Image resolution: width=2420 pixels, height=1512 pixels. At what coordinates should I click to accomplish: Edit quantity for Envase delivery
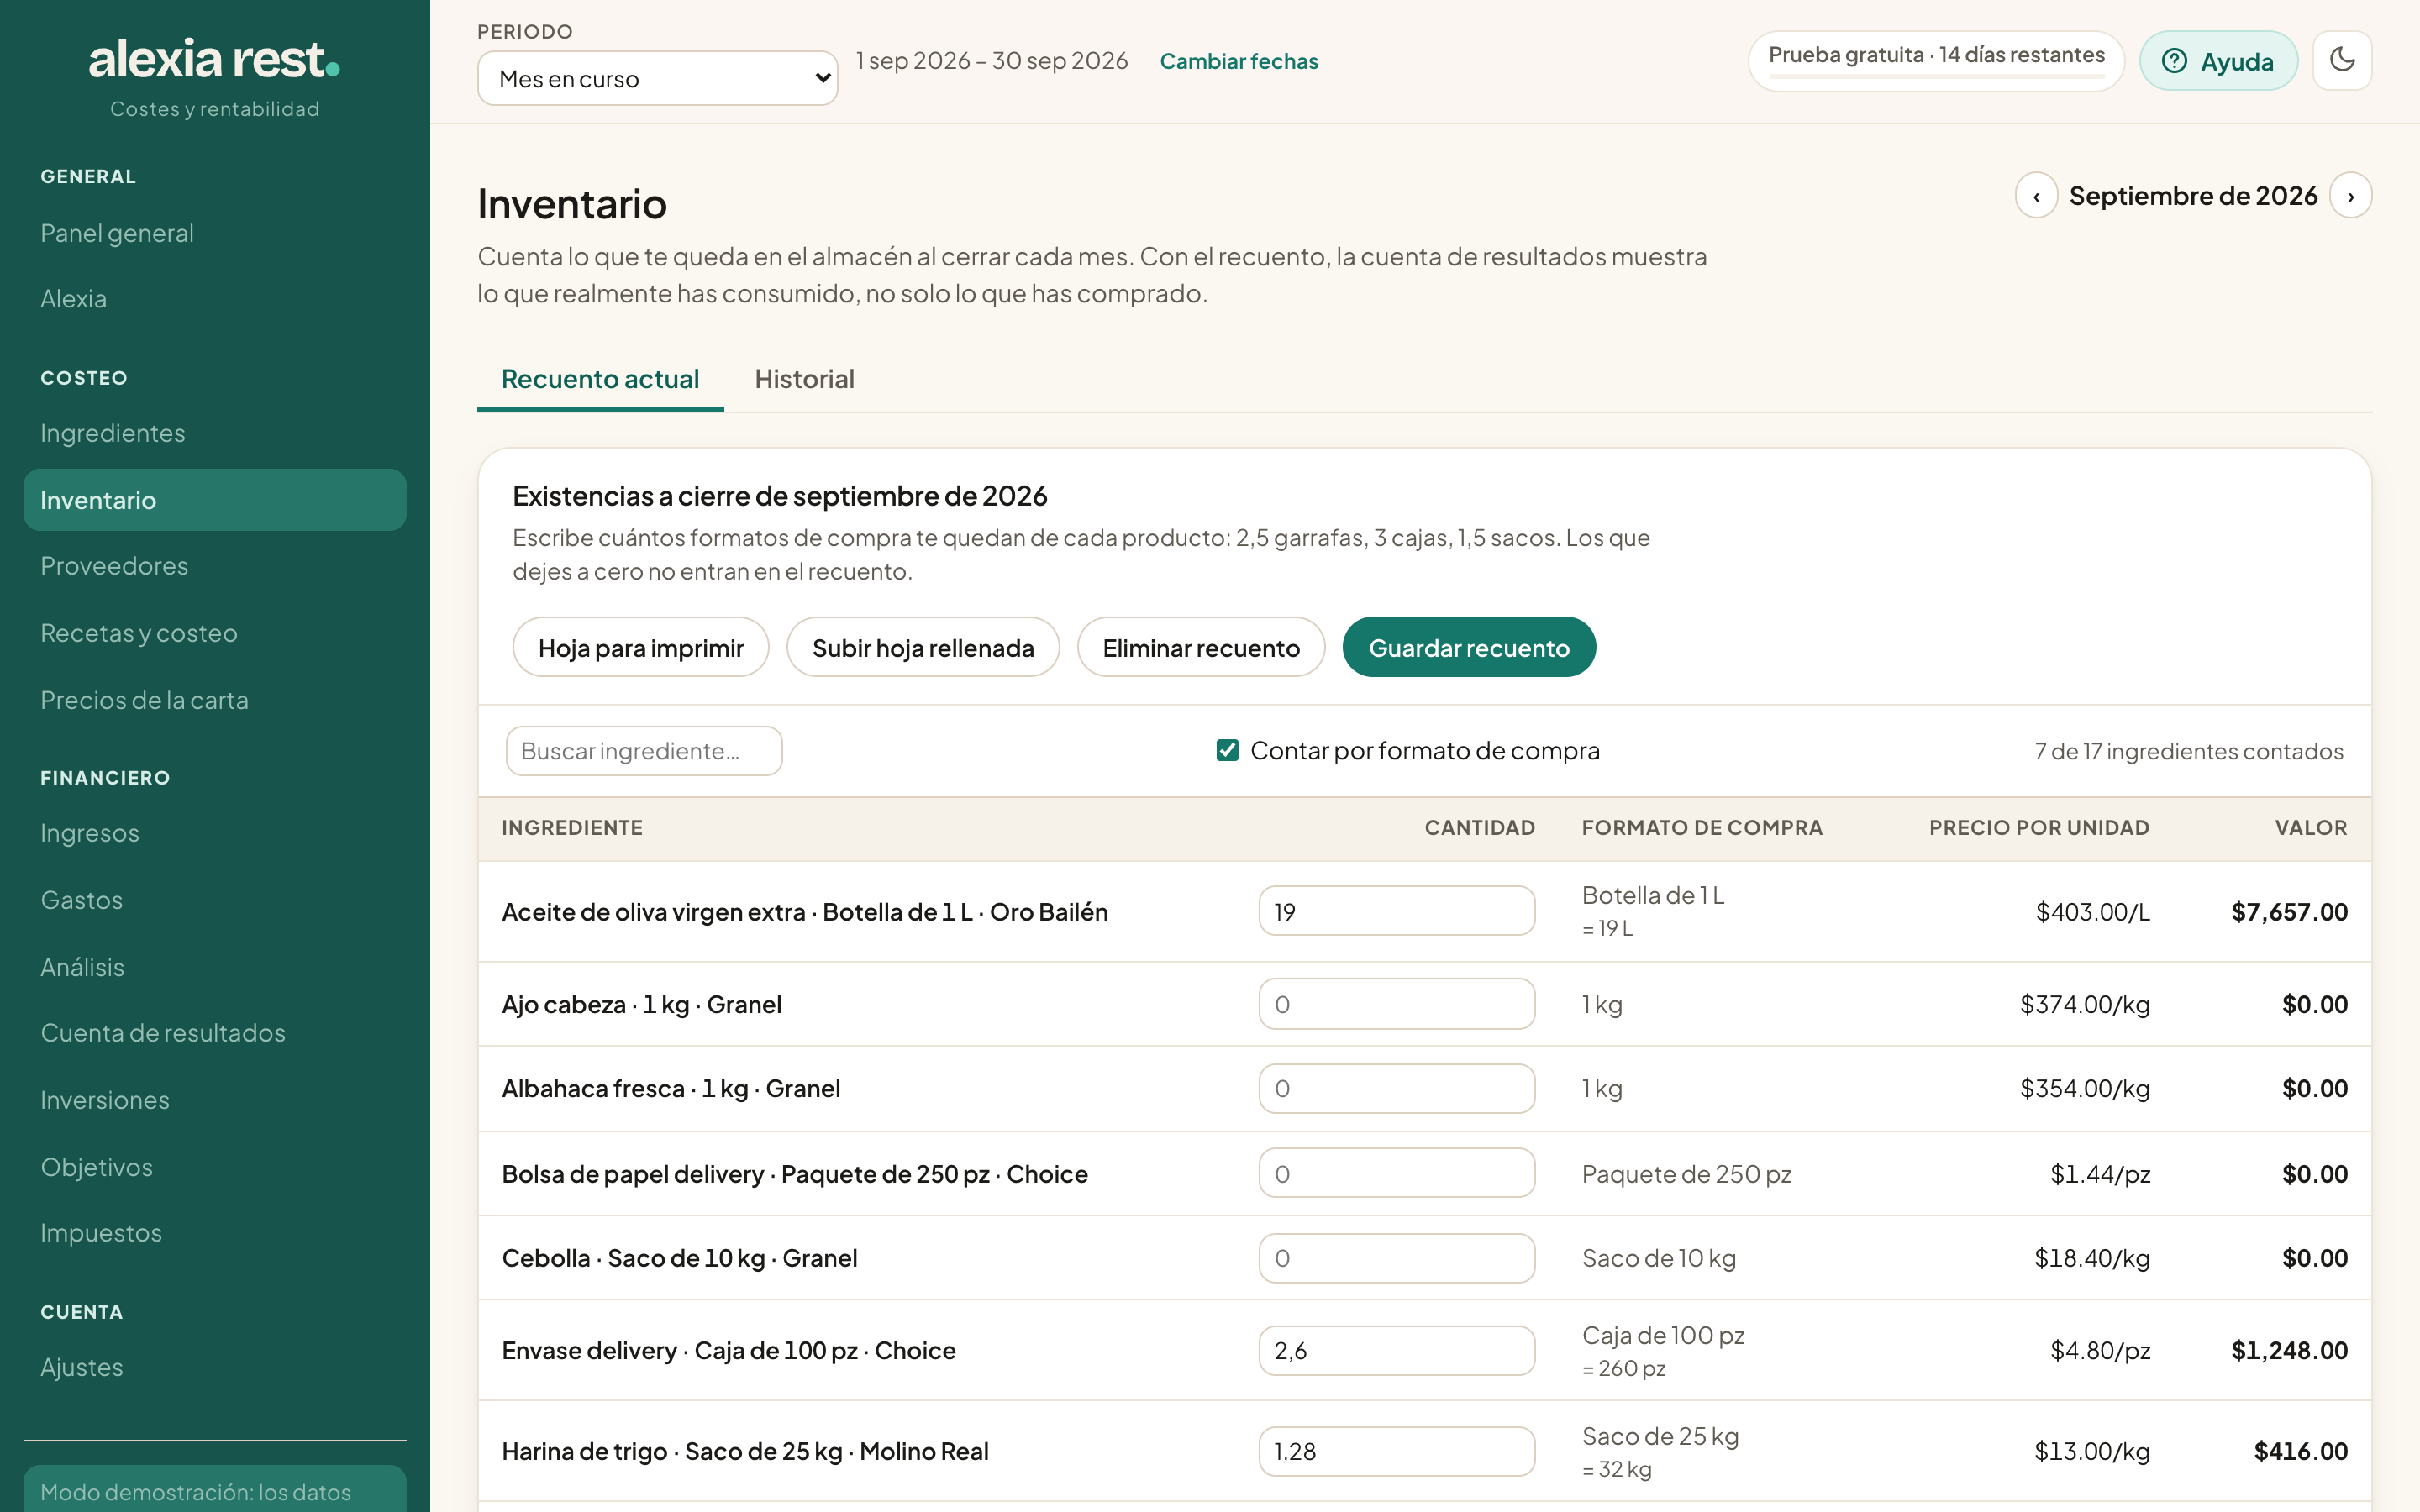tap(1396, 1350)
